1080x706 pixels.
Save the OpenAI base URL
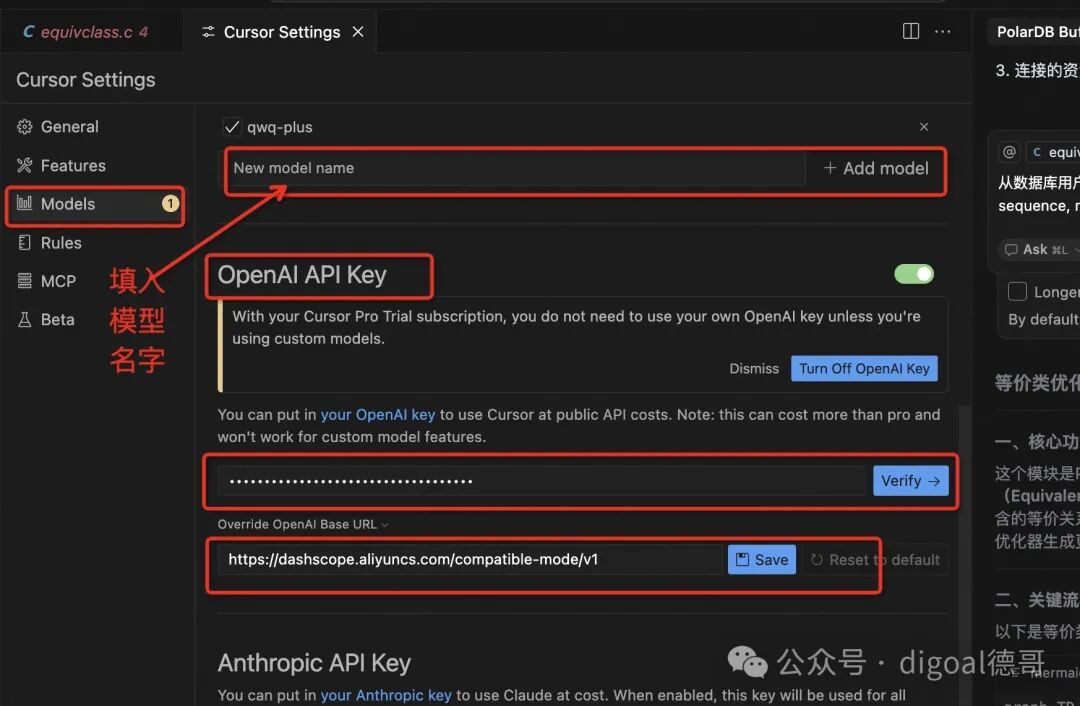click(762, 559)
